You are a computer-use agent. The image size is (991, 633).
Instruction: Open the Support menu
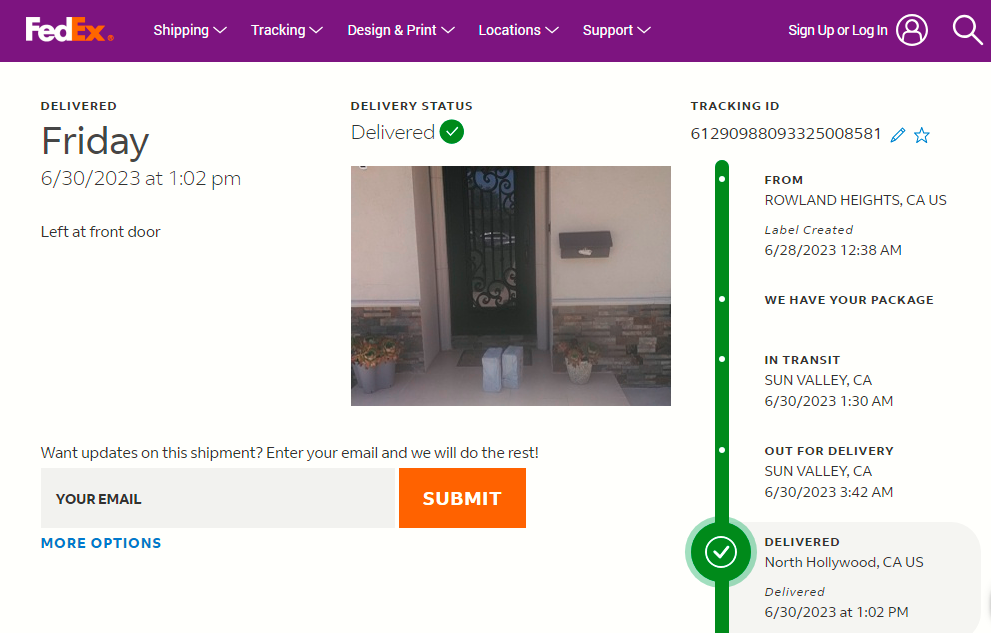tap(616, 30)
